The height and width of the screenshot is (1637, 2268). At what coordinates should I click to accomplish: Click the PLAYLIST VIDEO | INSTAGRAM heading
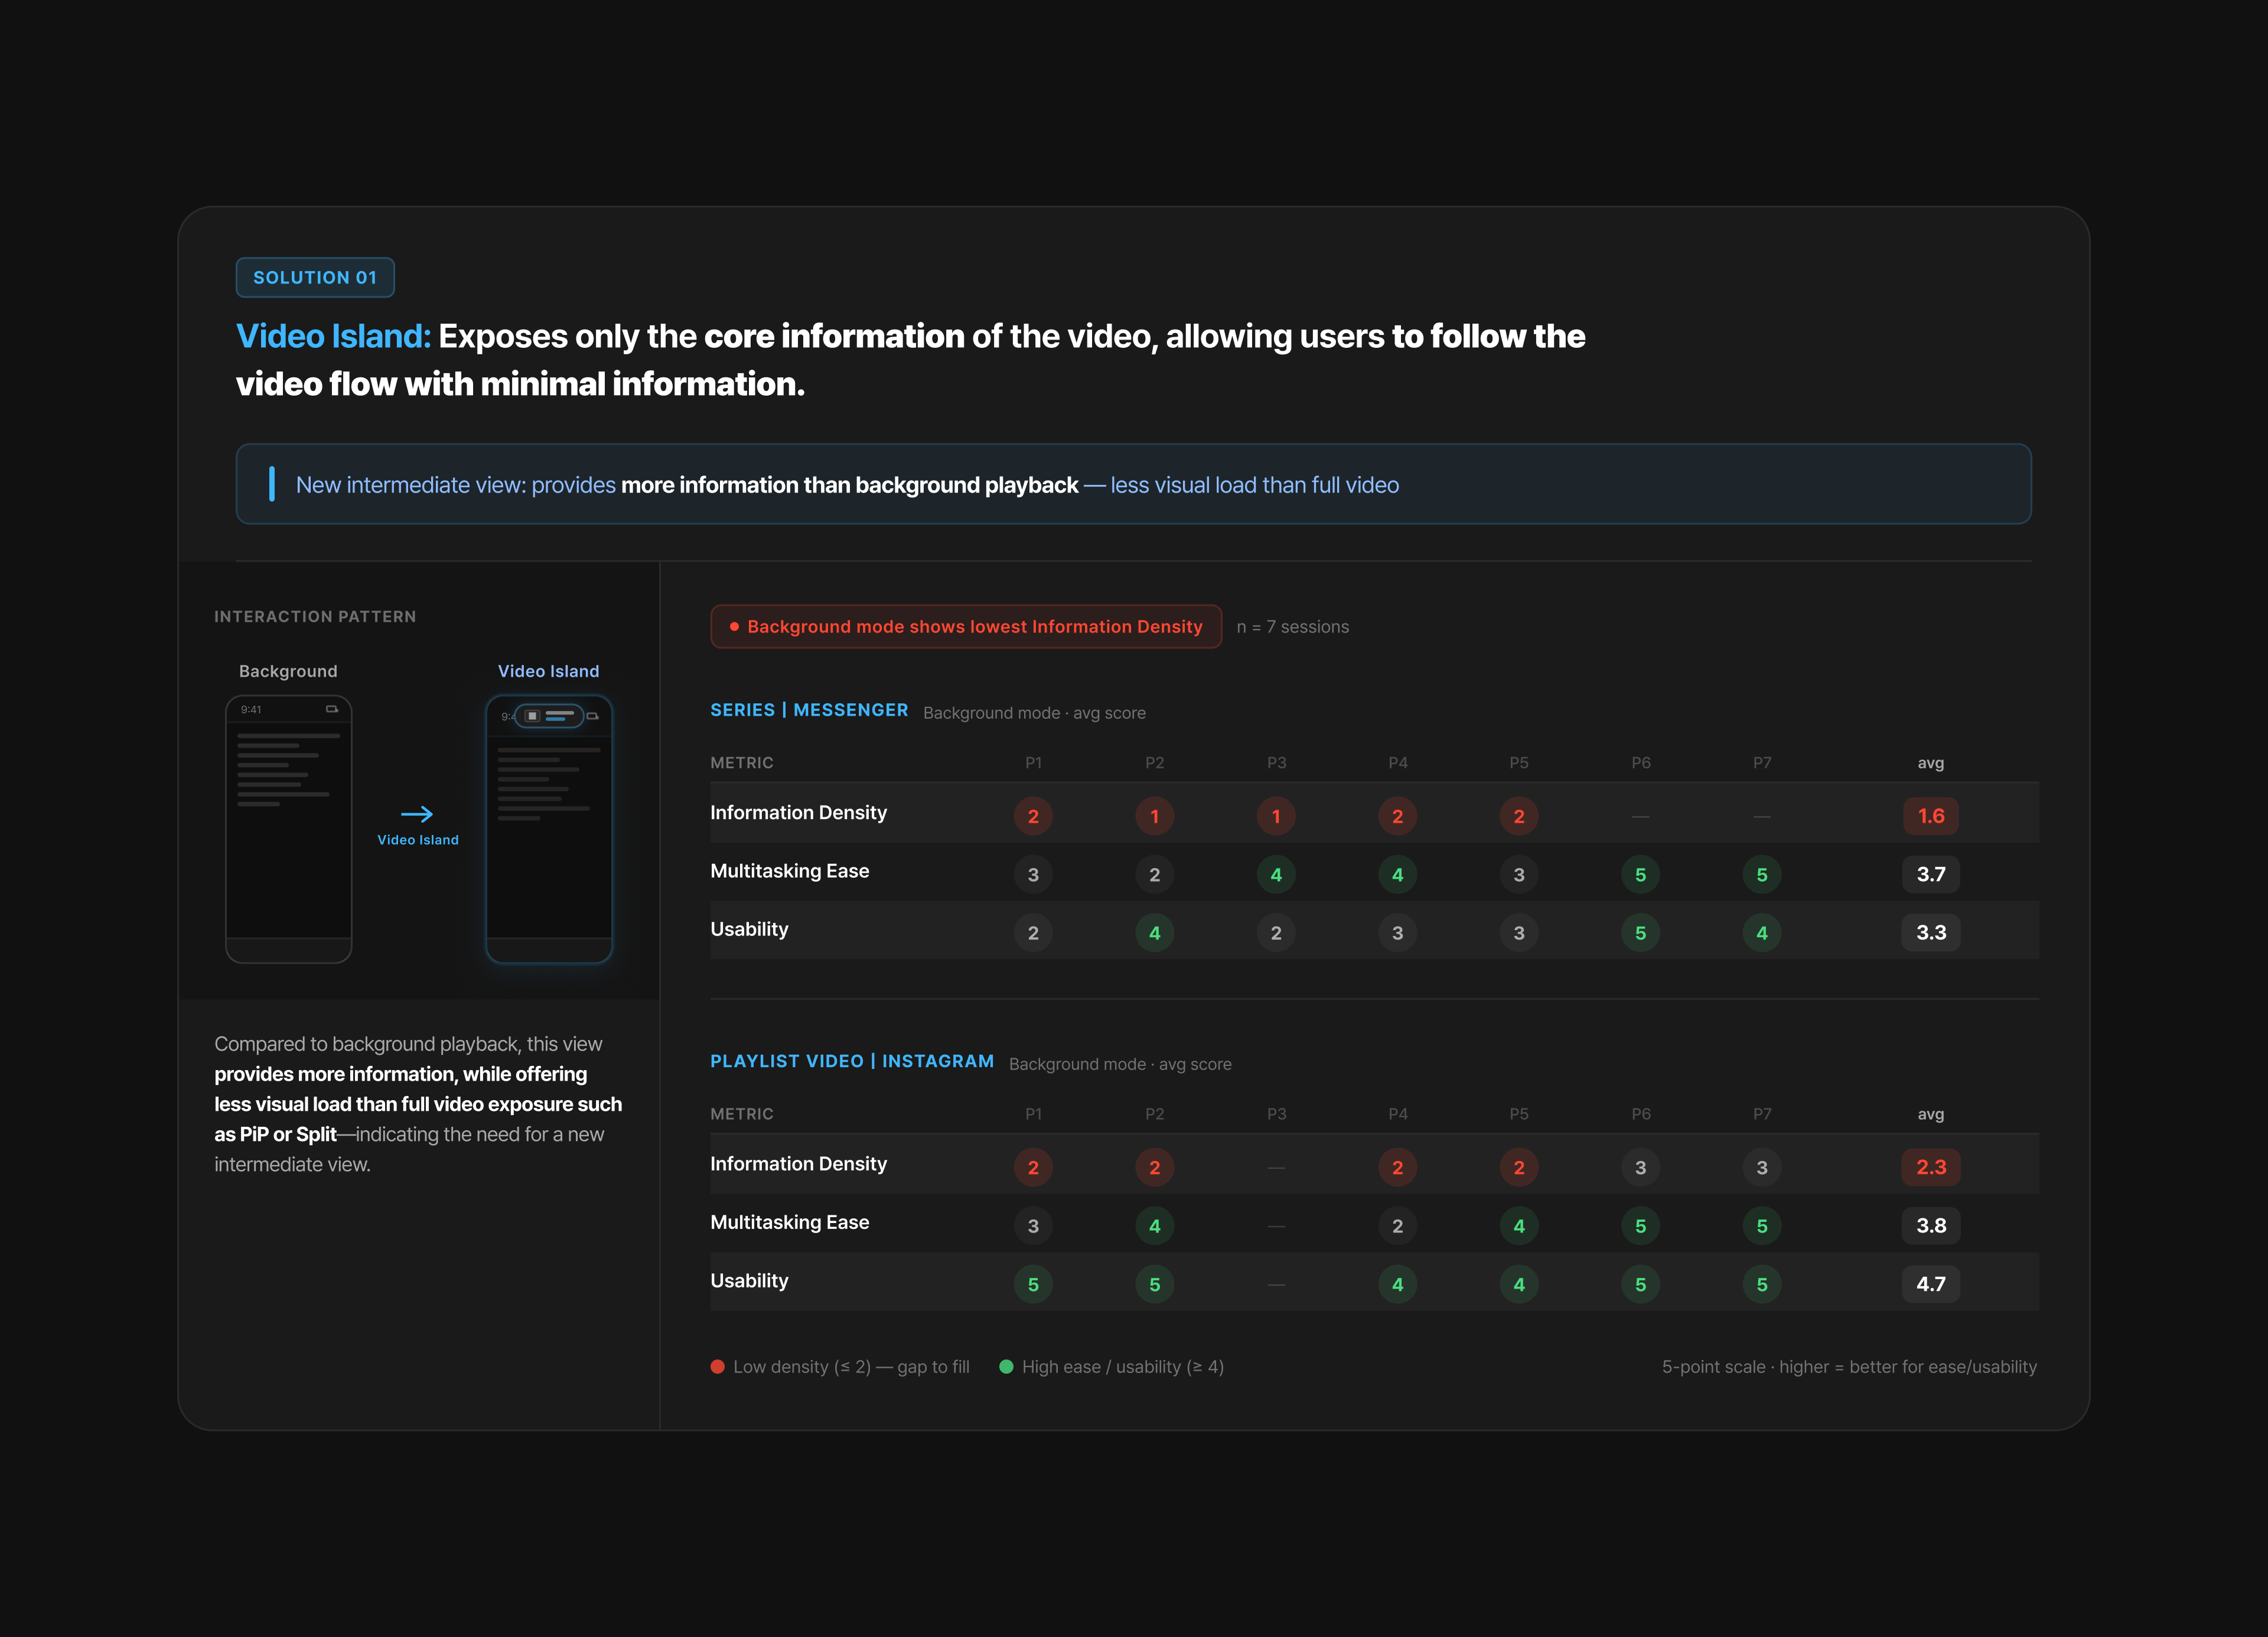pos(852,1061)
